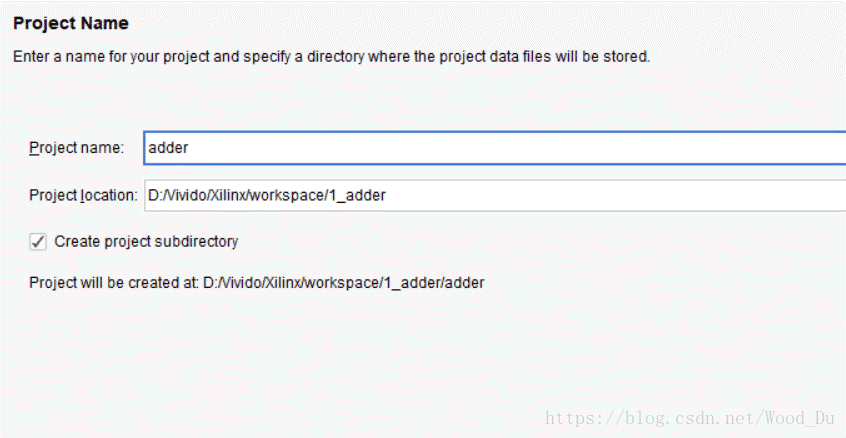This screenshot has width=846, height=438.
Task: Click the D: drive letter in Project location
Action: pyautogui.click(x=153, y=195)
